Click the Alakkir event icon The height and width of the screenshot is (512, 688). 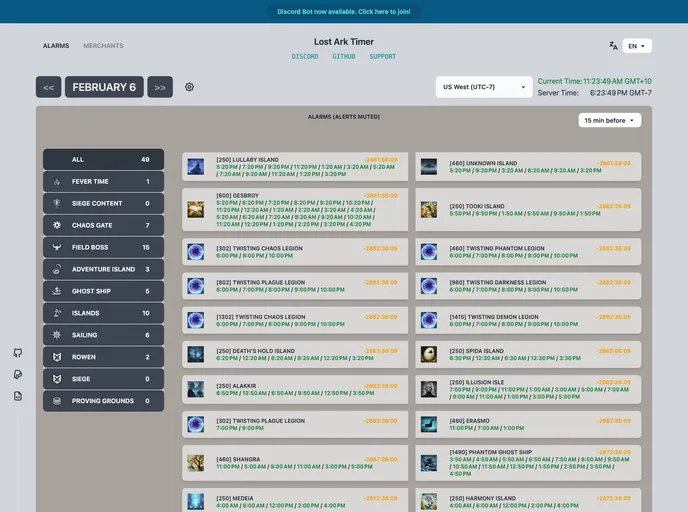point(196,389)
